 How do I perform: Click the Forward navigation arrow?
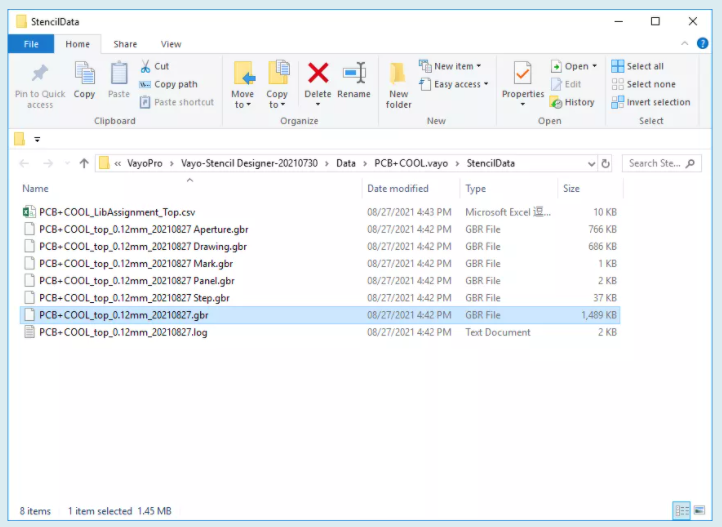pos(47,163)
